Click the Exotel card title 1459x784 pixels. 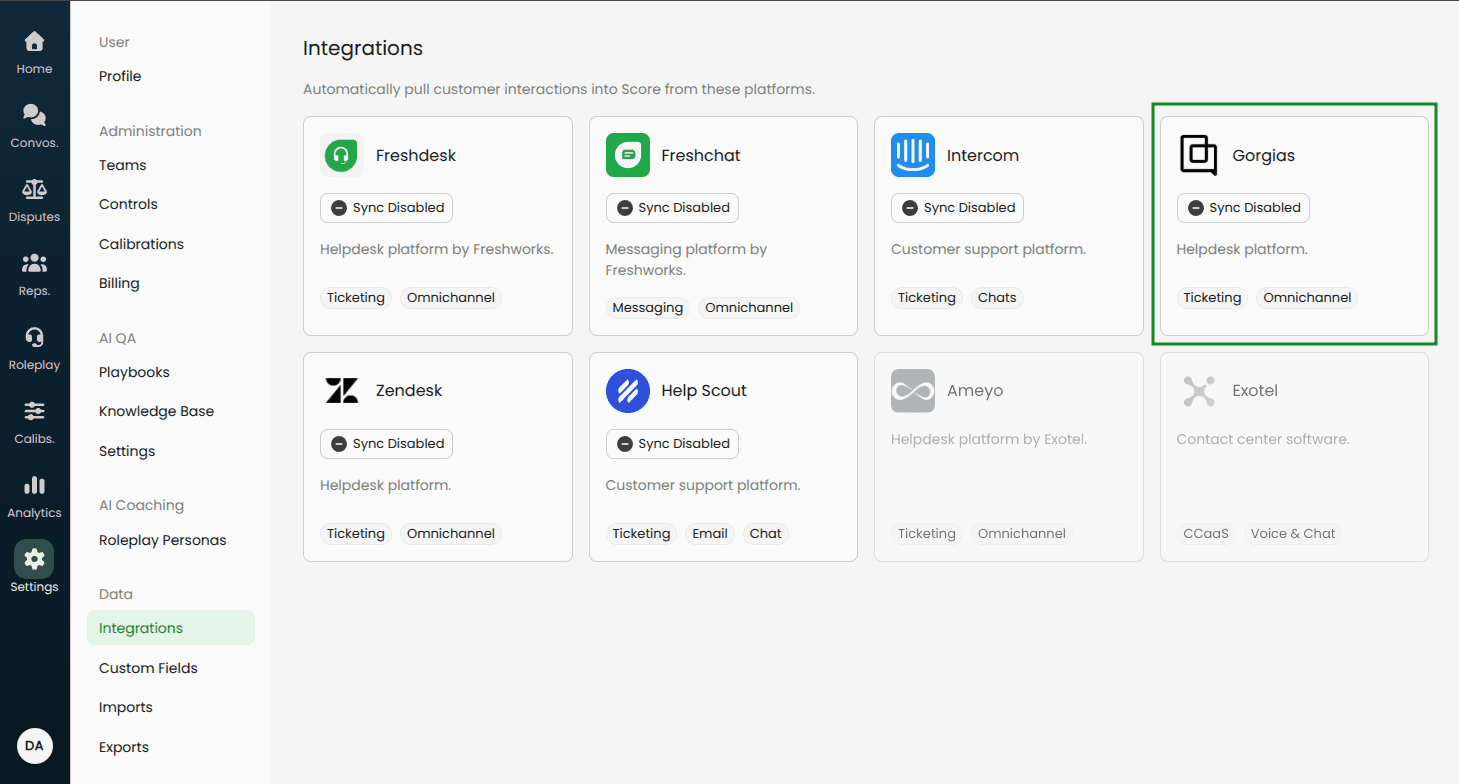[1255, 391]
